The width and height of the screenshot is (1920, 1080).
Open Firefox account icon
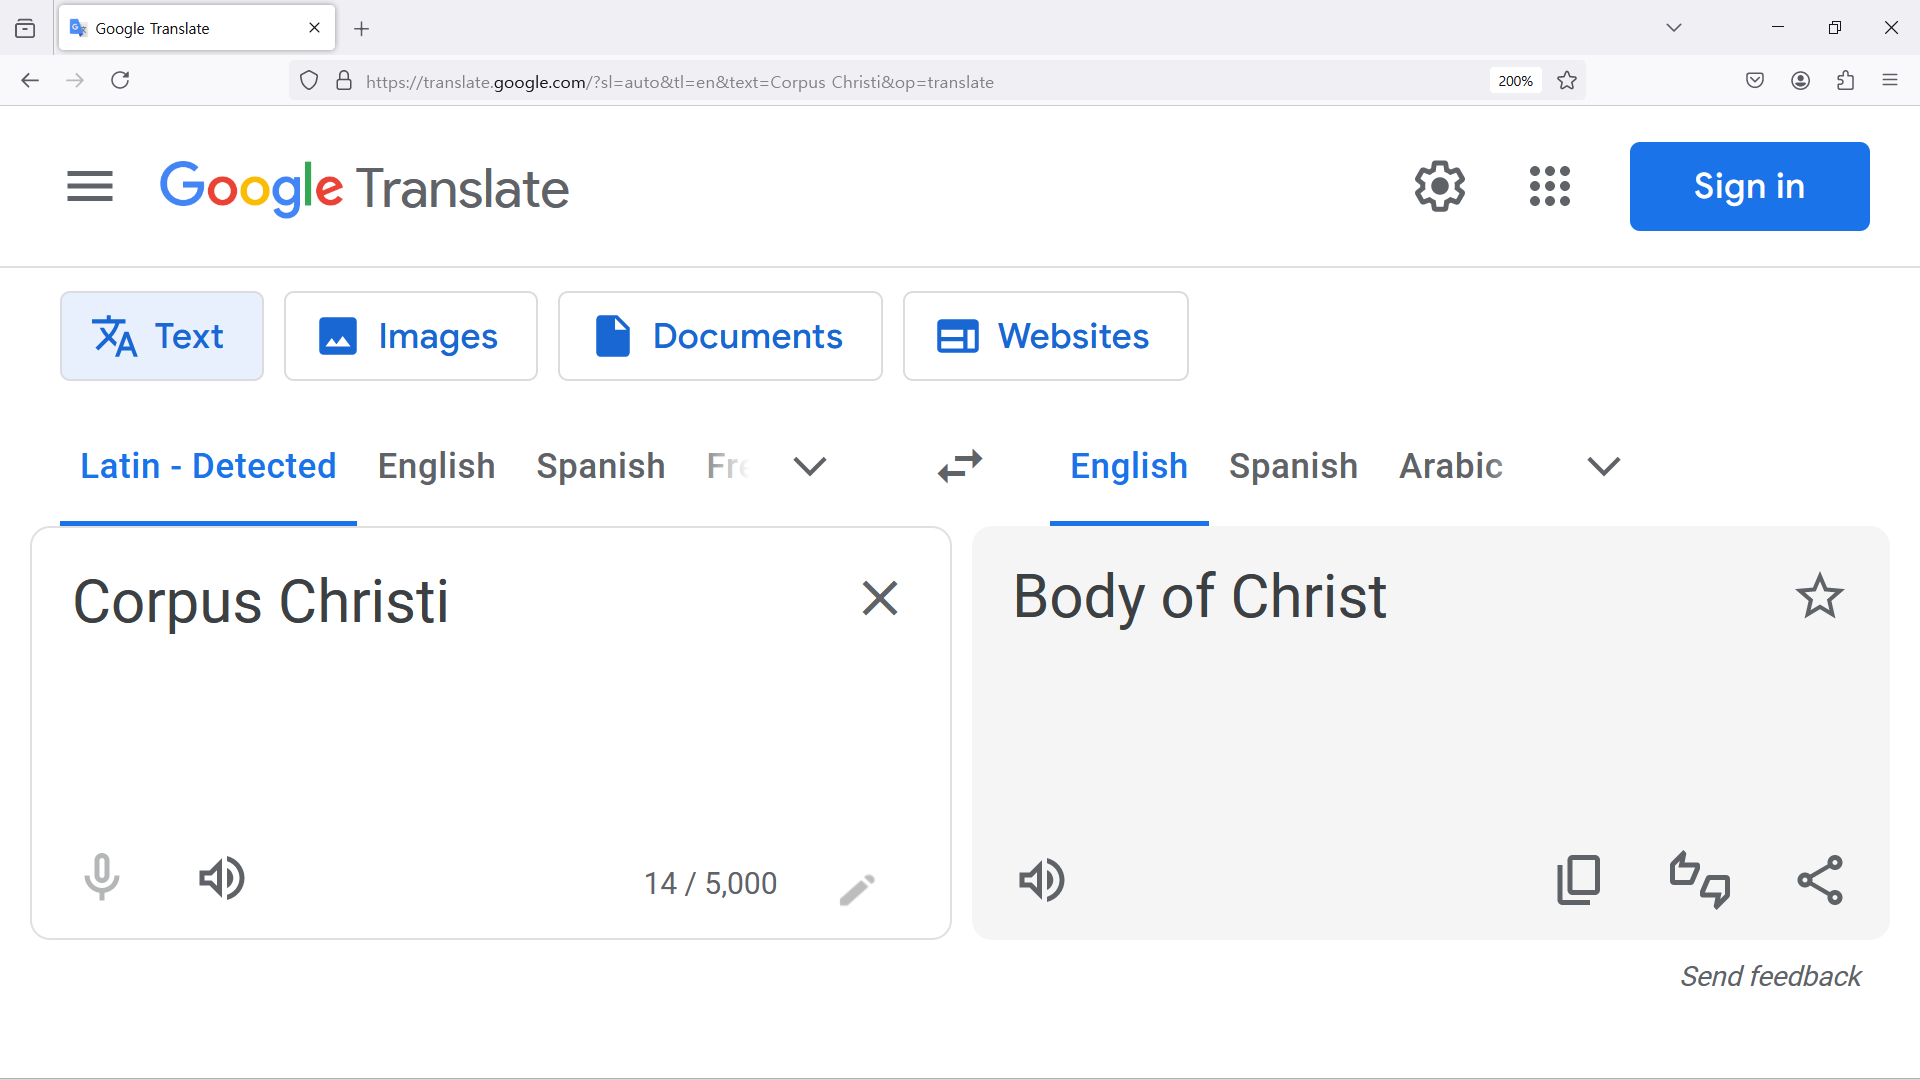click(1801, 81)
